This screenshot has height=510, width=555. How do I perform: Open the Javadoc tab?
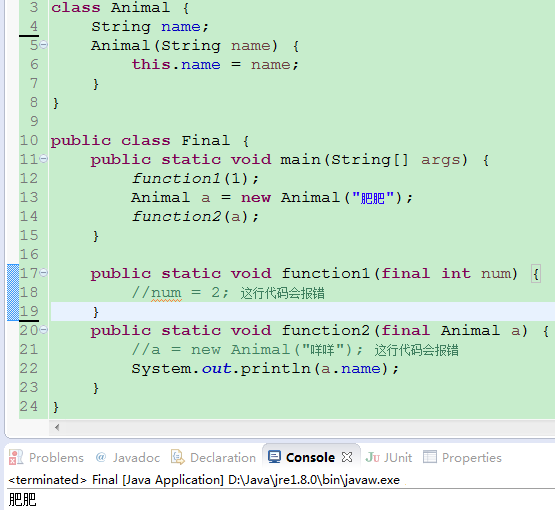tap(136, 458)
